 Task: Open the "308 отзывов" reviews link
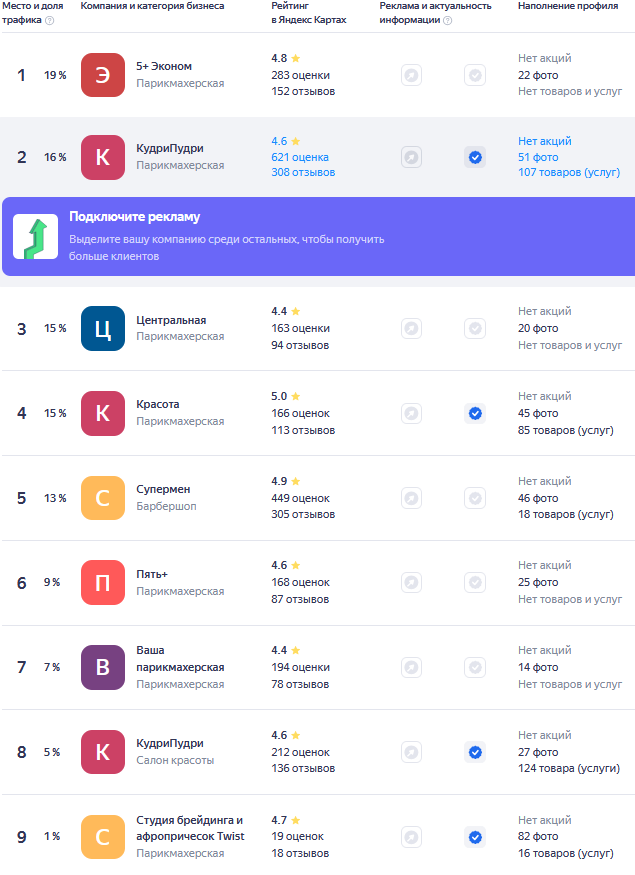pyautogui.click(x=303, y=173)
